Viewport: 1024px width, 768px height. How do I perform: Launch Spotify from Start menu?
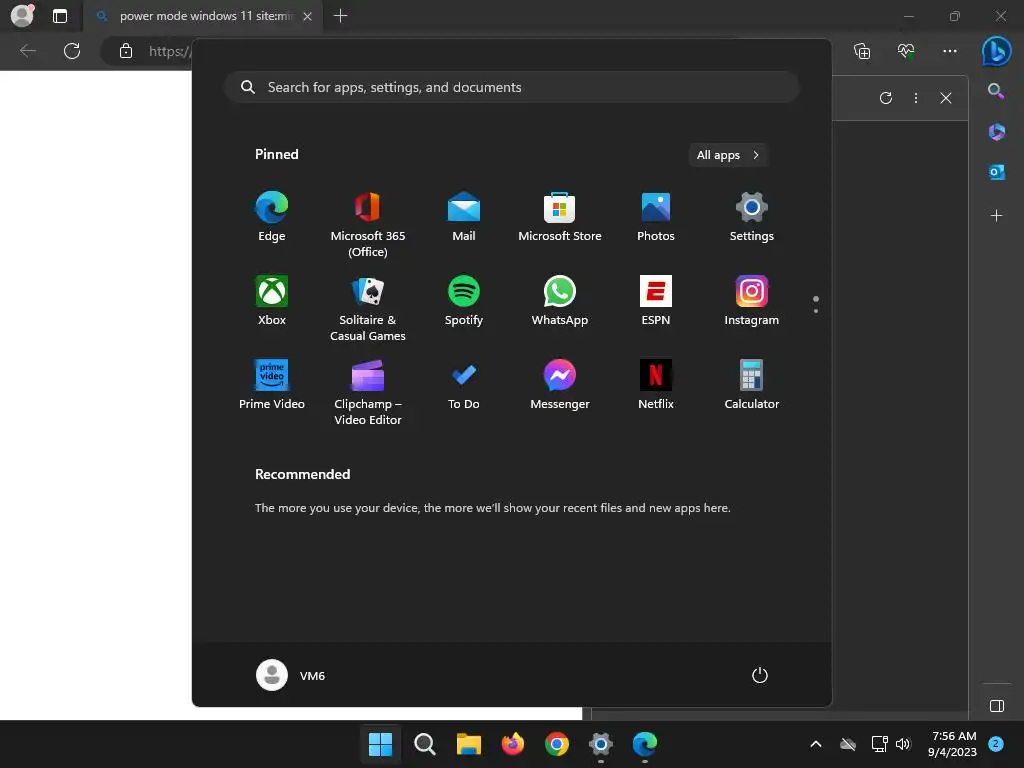tap(464, 300)
